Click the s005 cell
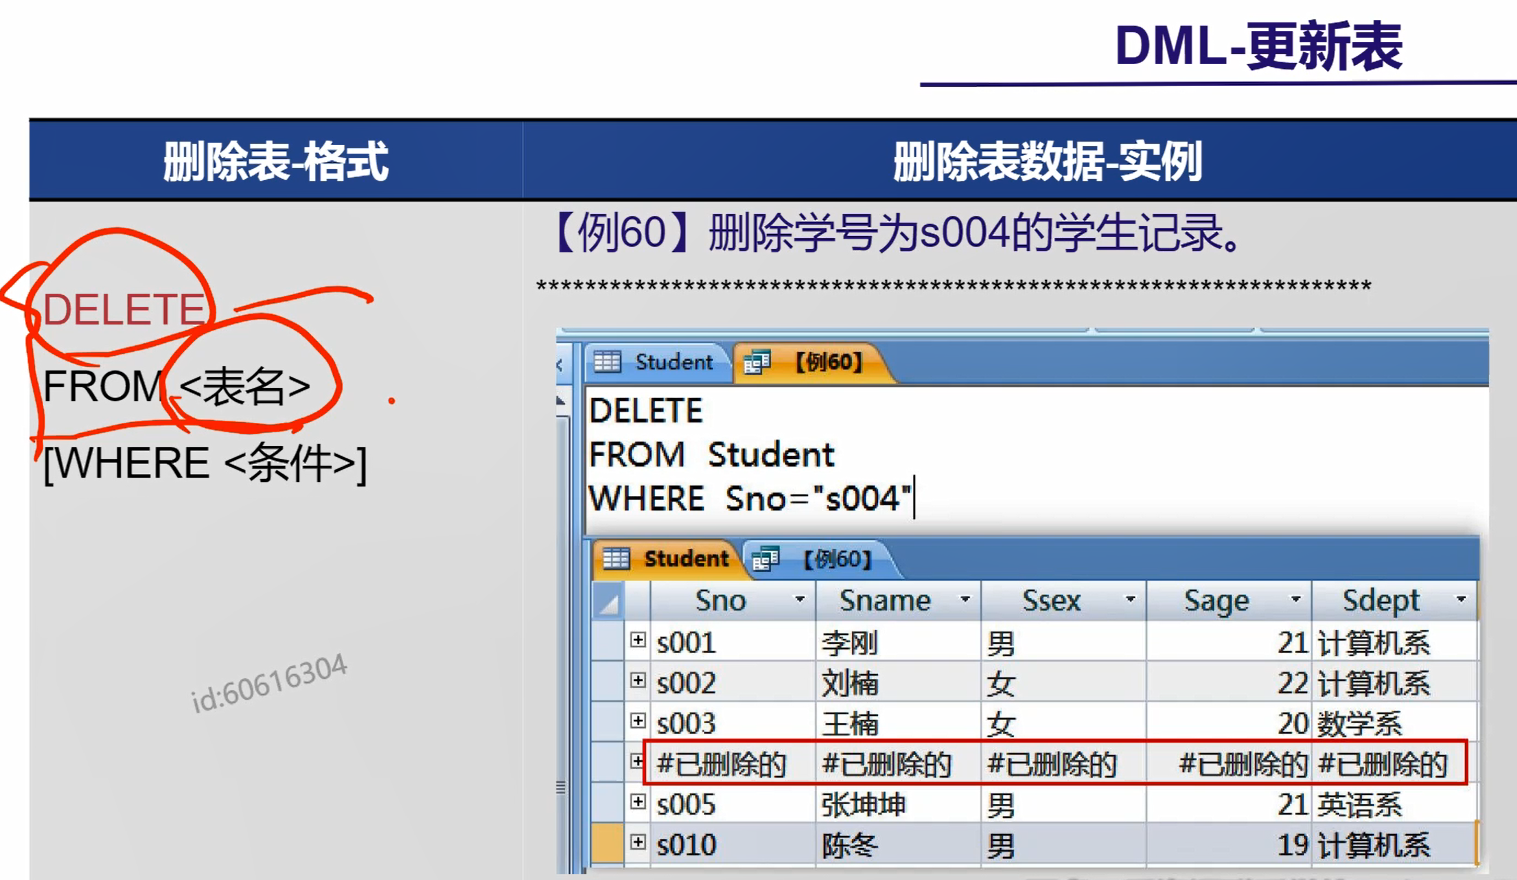 coord(733,804)
